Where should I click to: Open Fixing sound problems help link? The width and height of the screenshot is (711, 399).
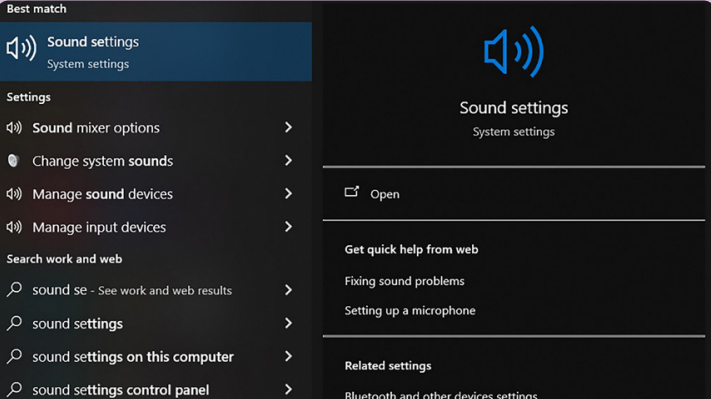coord(404,281)
